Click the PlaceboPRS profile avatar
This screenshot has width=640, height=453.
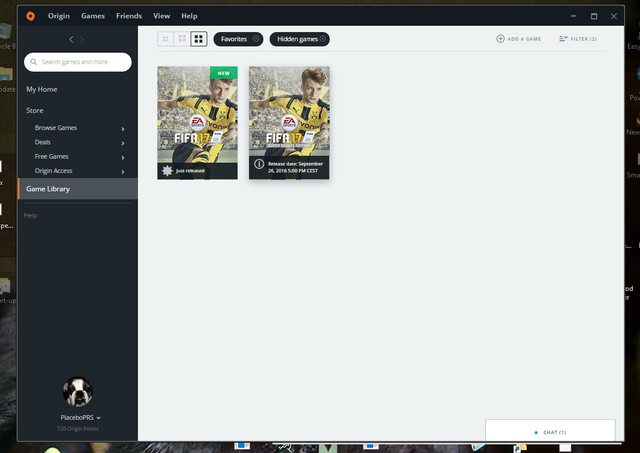click(77, 391)
